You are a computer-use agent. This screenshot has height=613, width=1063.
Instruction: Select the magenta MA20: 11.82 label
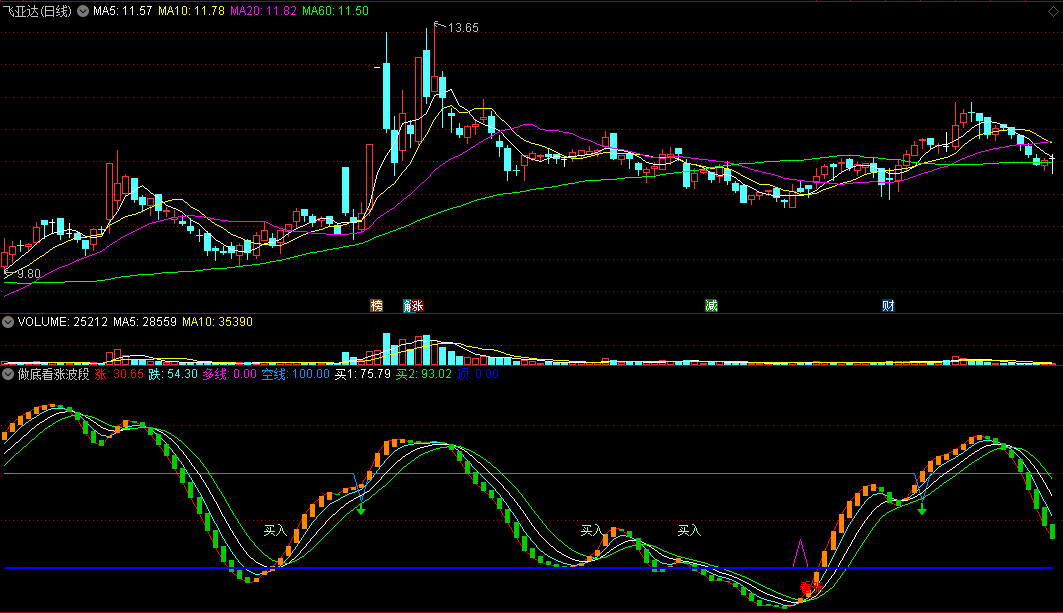click(263, 11)
